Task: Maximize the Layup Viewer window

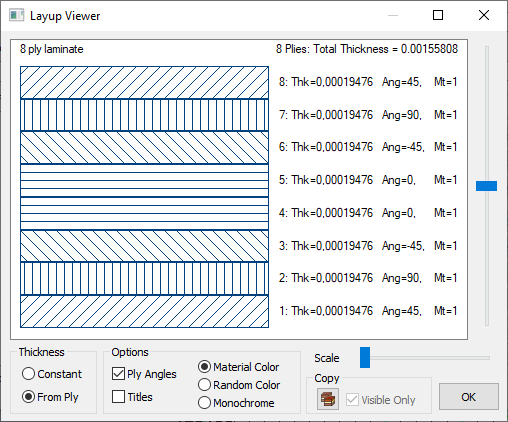Action: 438,15
